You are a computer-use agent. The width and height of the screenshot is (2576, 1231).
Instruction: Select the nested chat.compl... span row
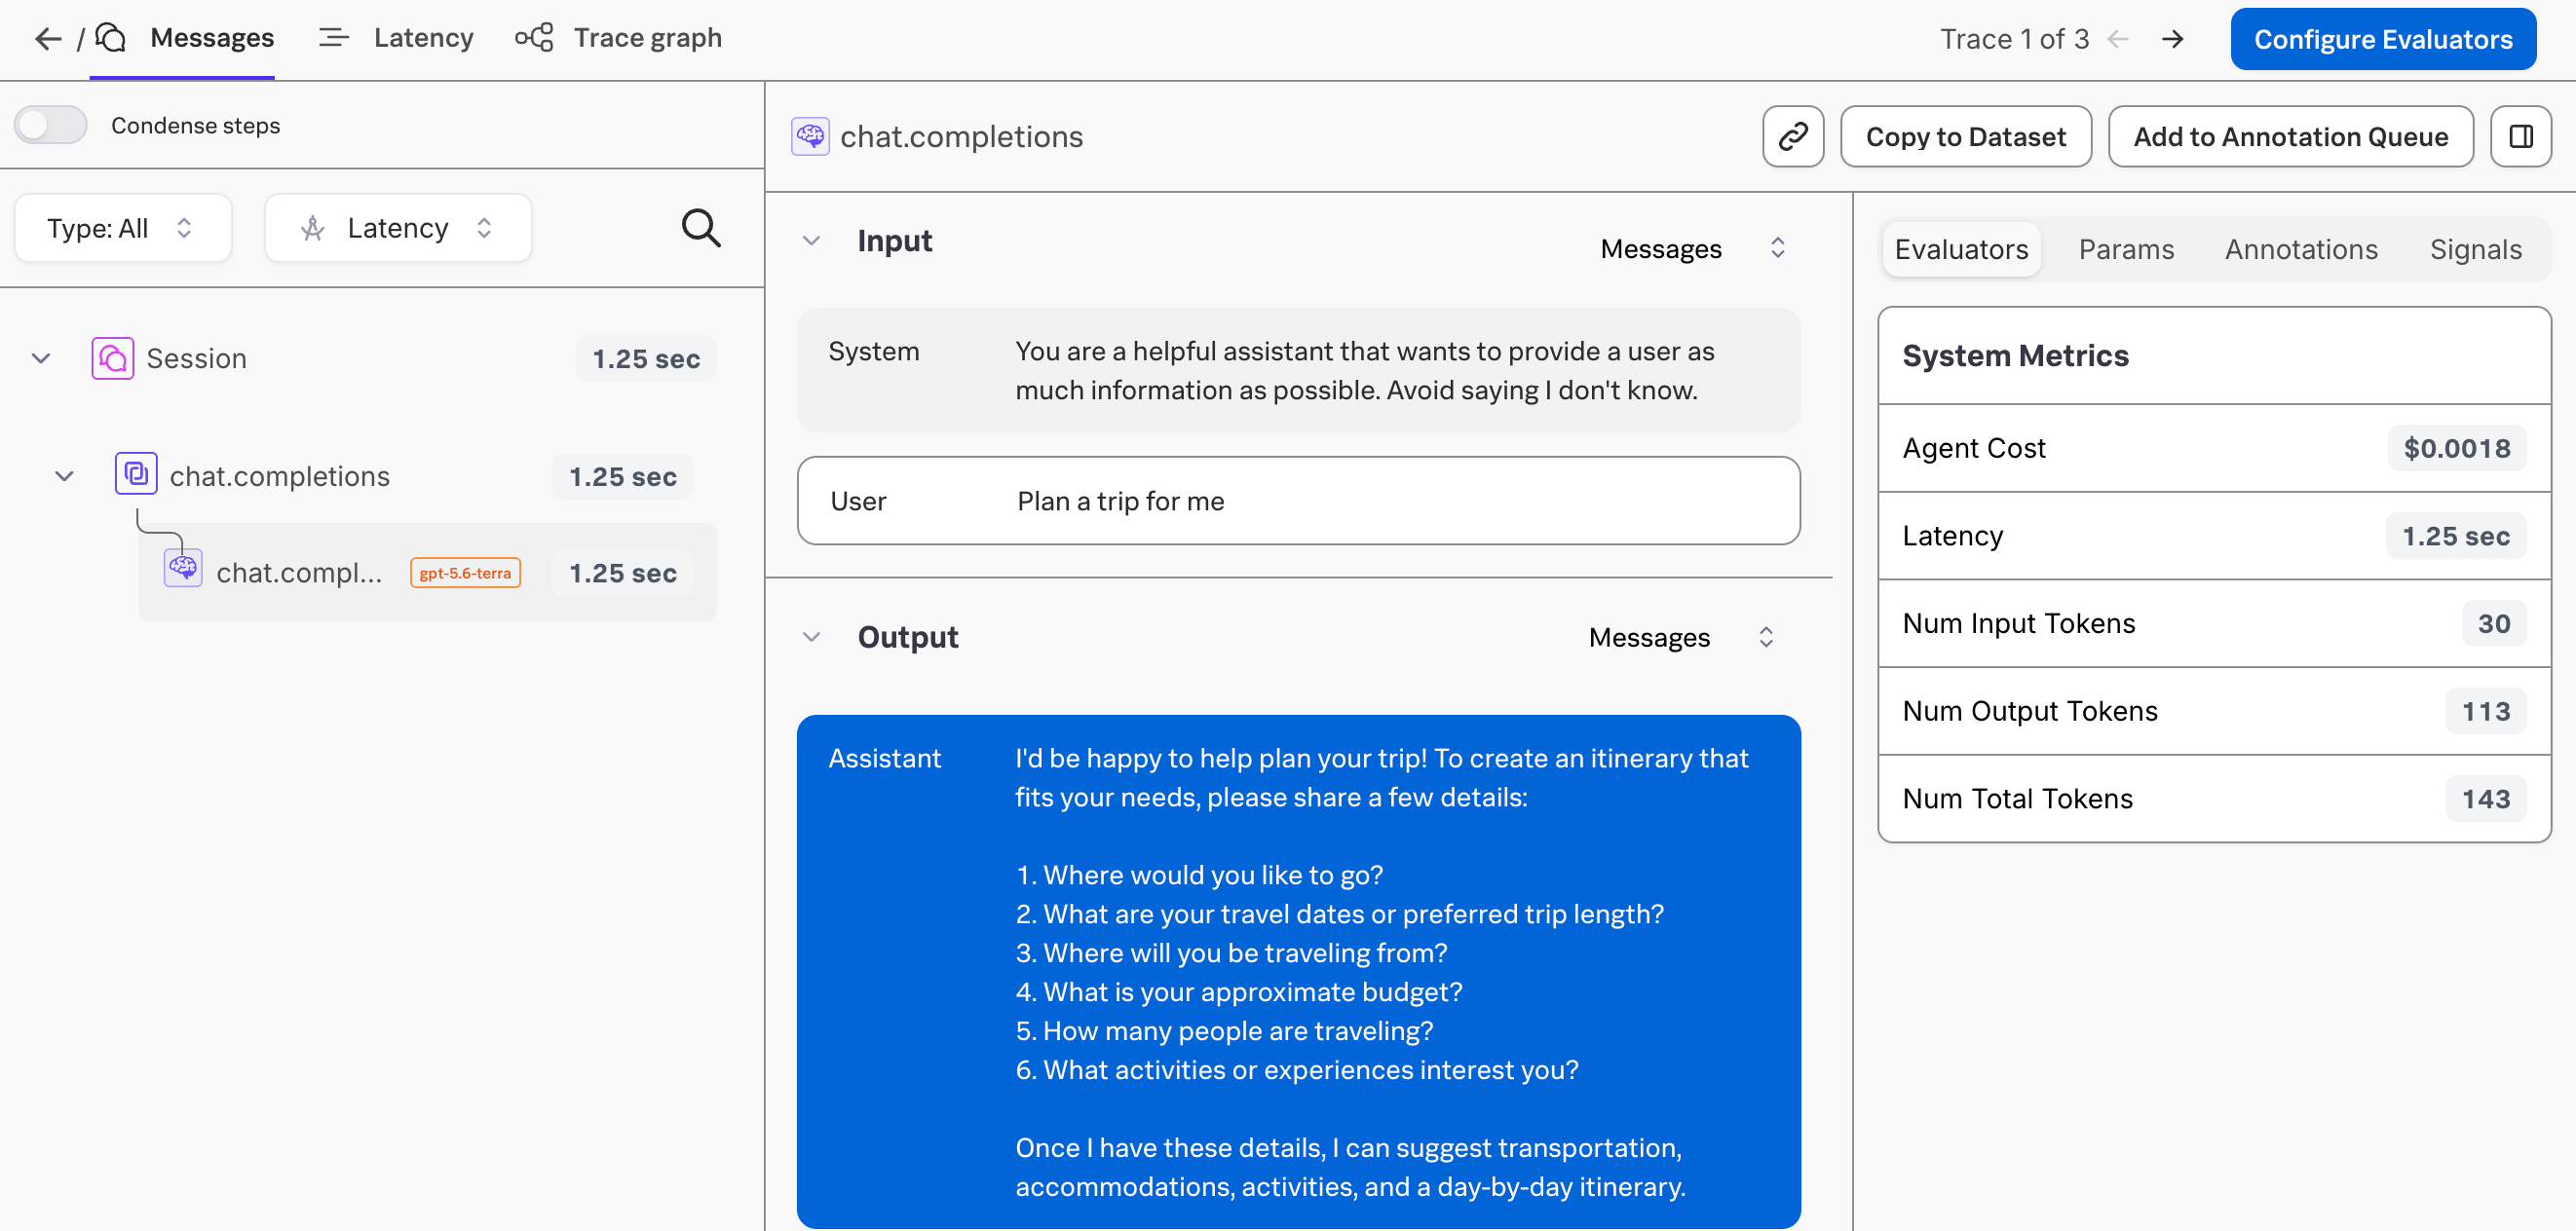pos(427,572)
